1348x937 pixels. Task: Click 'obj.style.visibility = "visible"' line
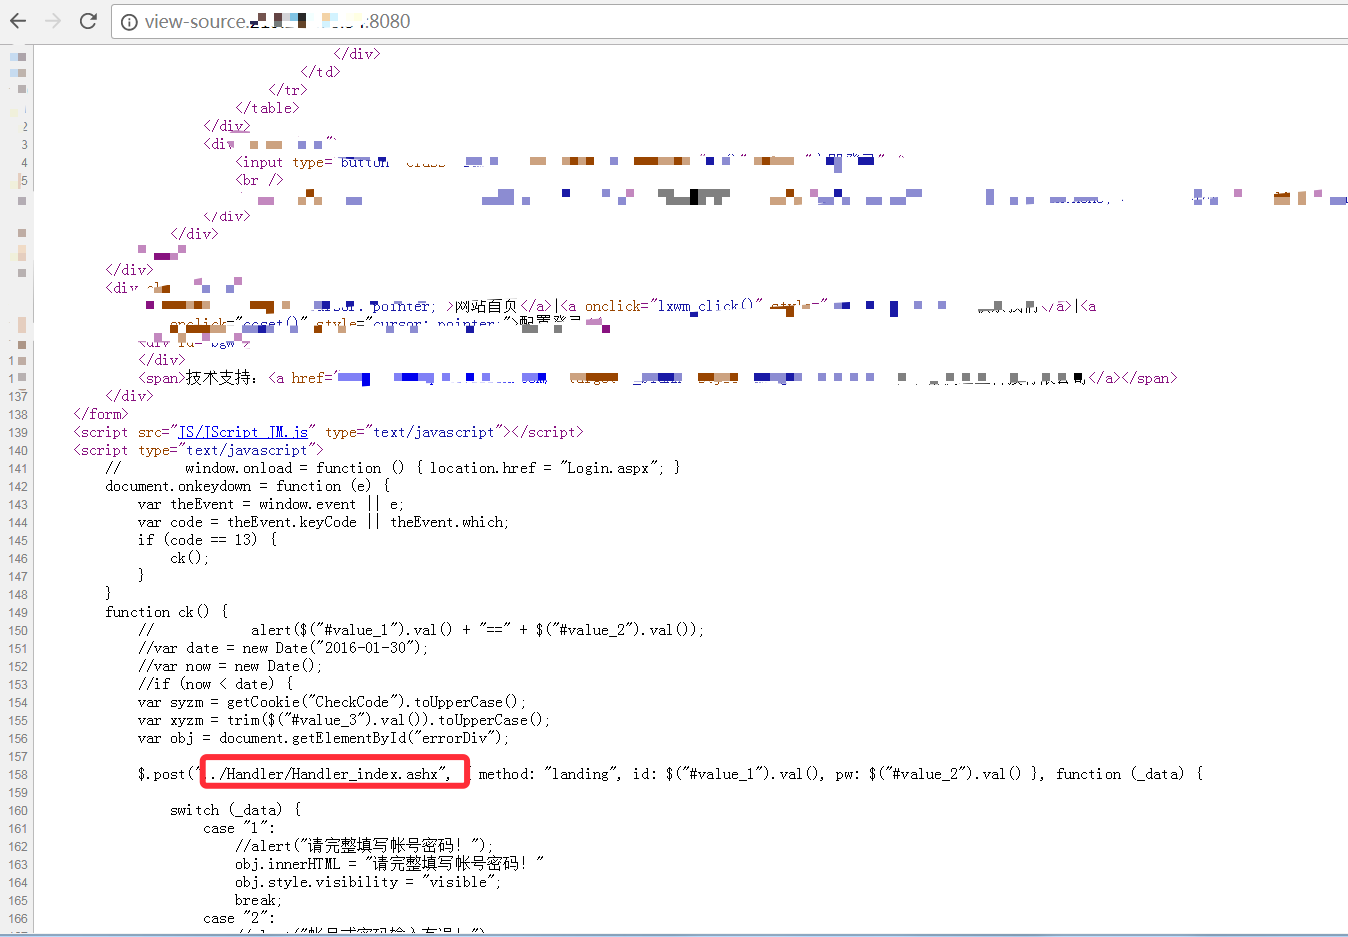point(368,882)
